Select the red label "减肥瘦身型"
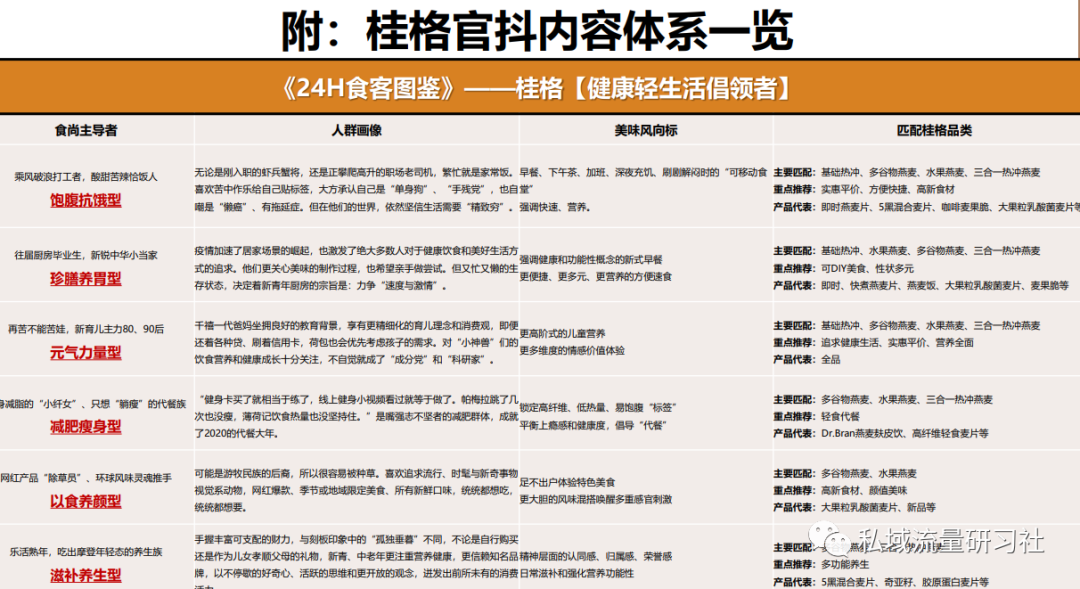Viewport: 1080px width, 589px height. 85,427
